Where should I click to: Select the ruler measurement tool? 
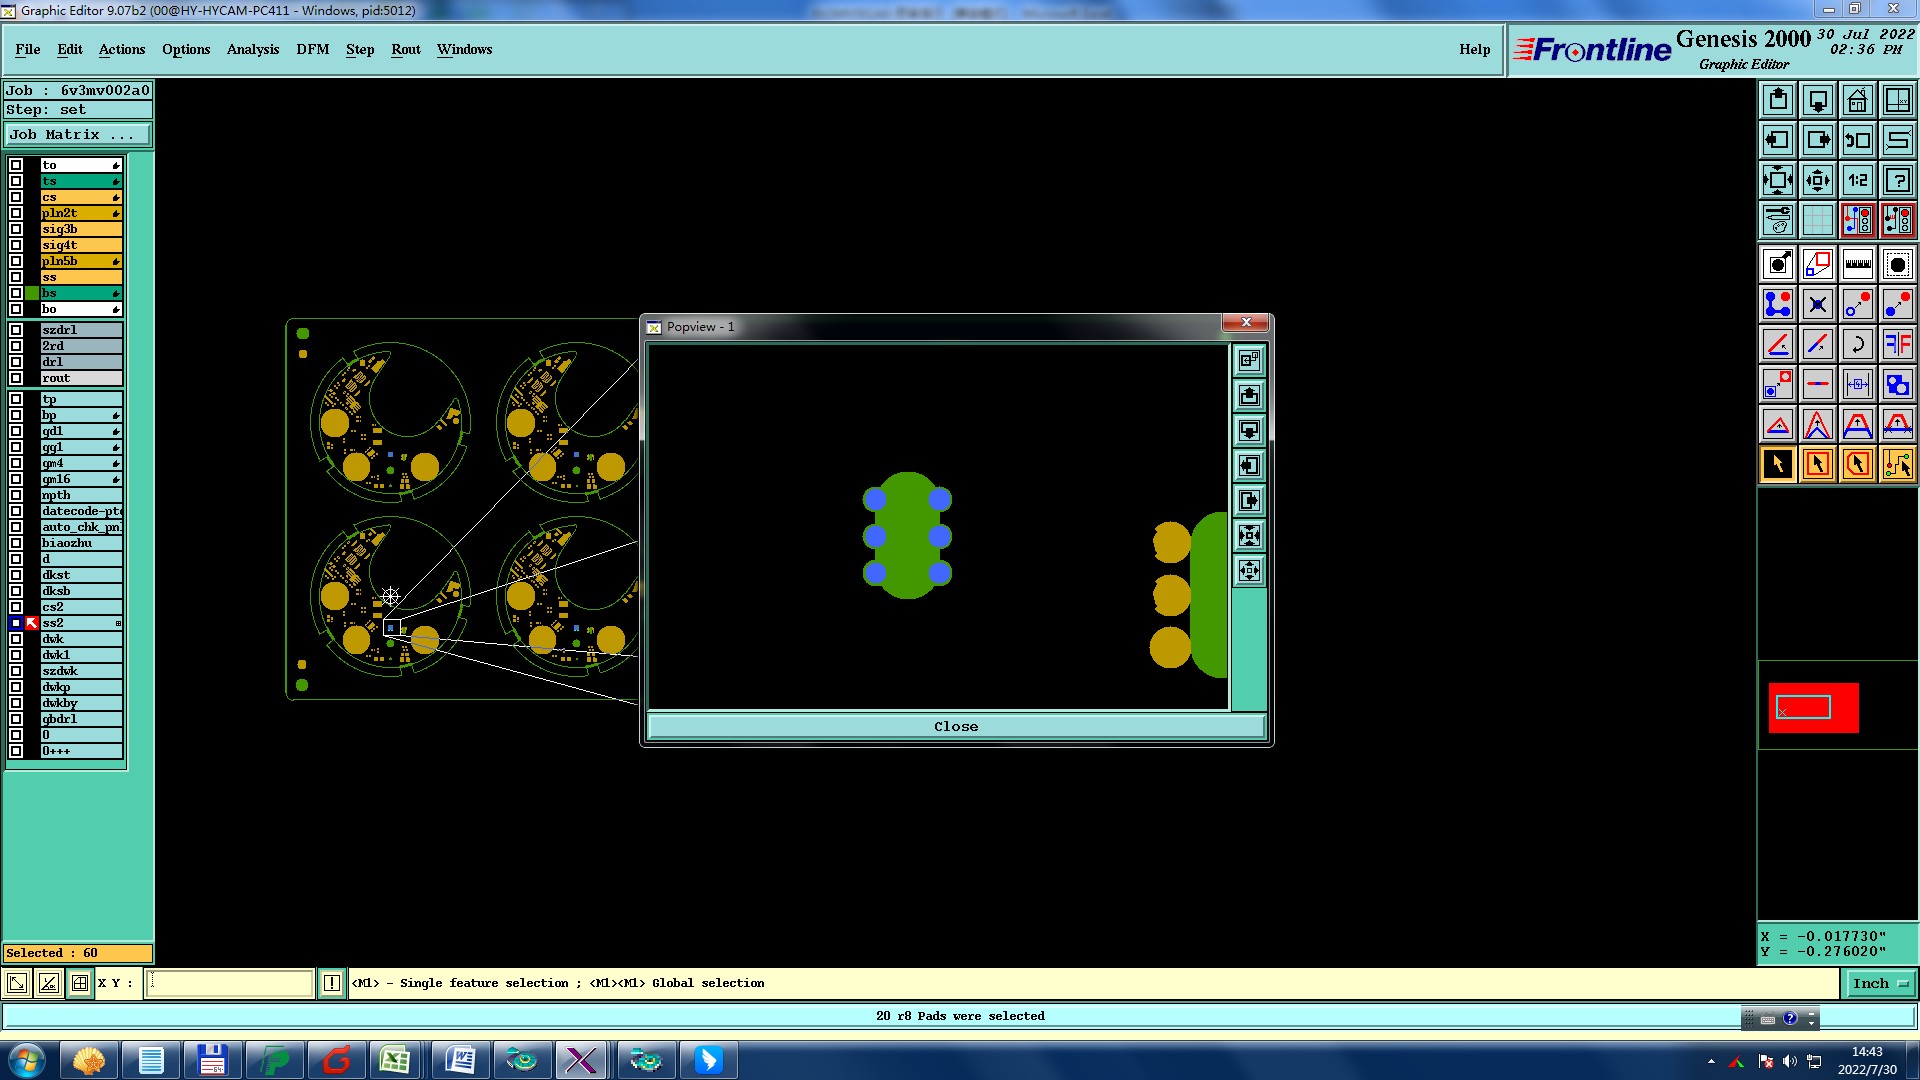(1857, 264)
